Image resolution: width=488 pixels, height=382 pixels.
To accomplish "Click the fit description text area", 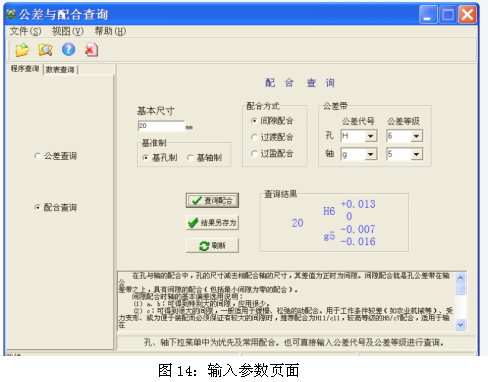I will pyautogui.click(x=286, y=301).
